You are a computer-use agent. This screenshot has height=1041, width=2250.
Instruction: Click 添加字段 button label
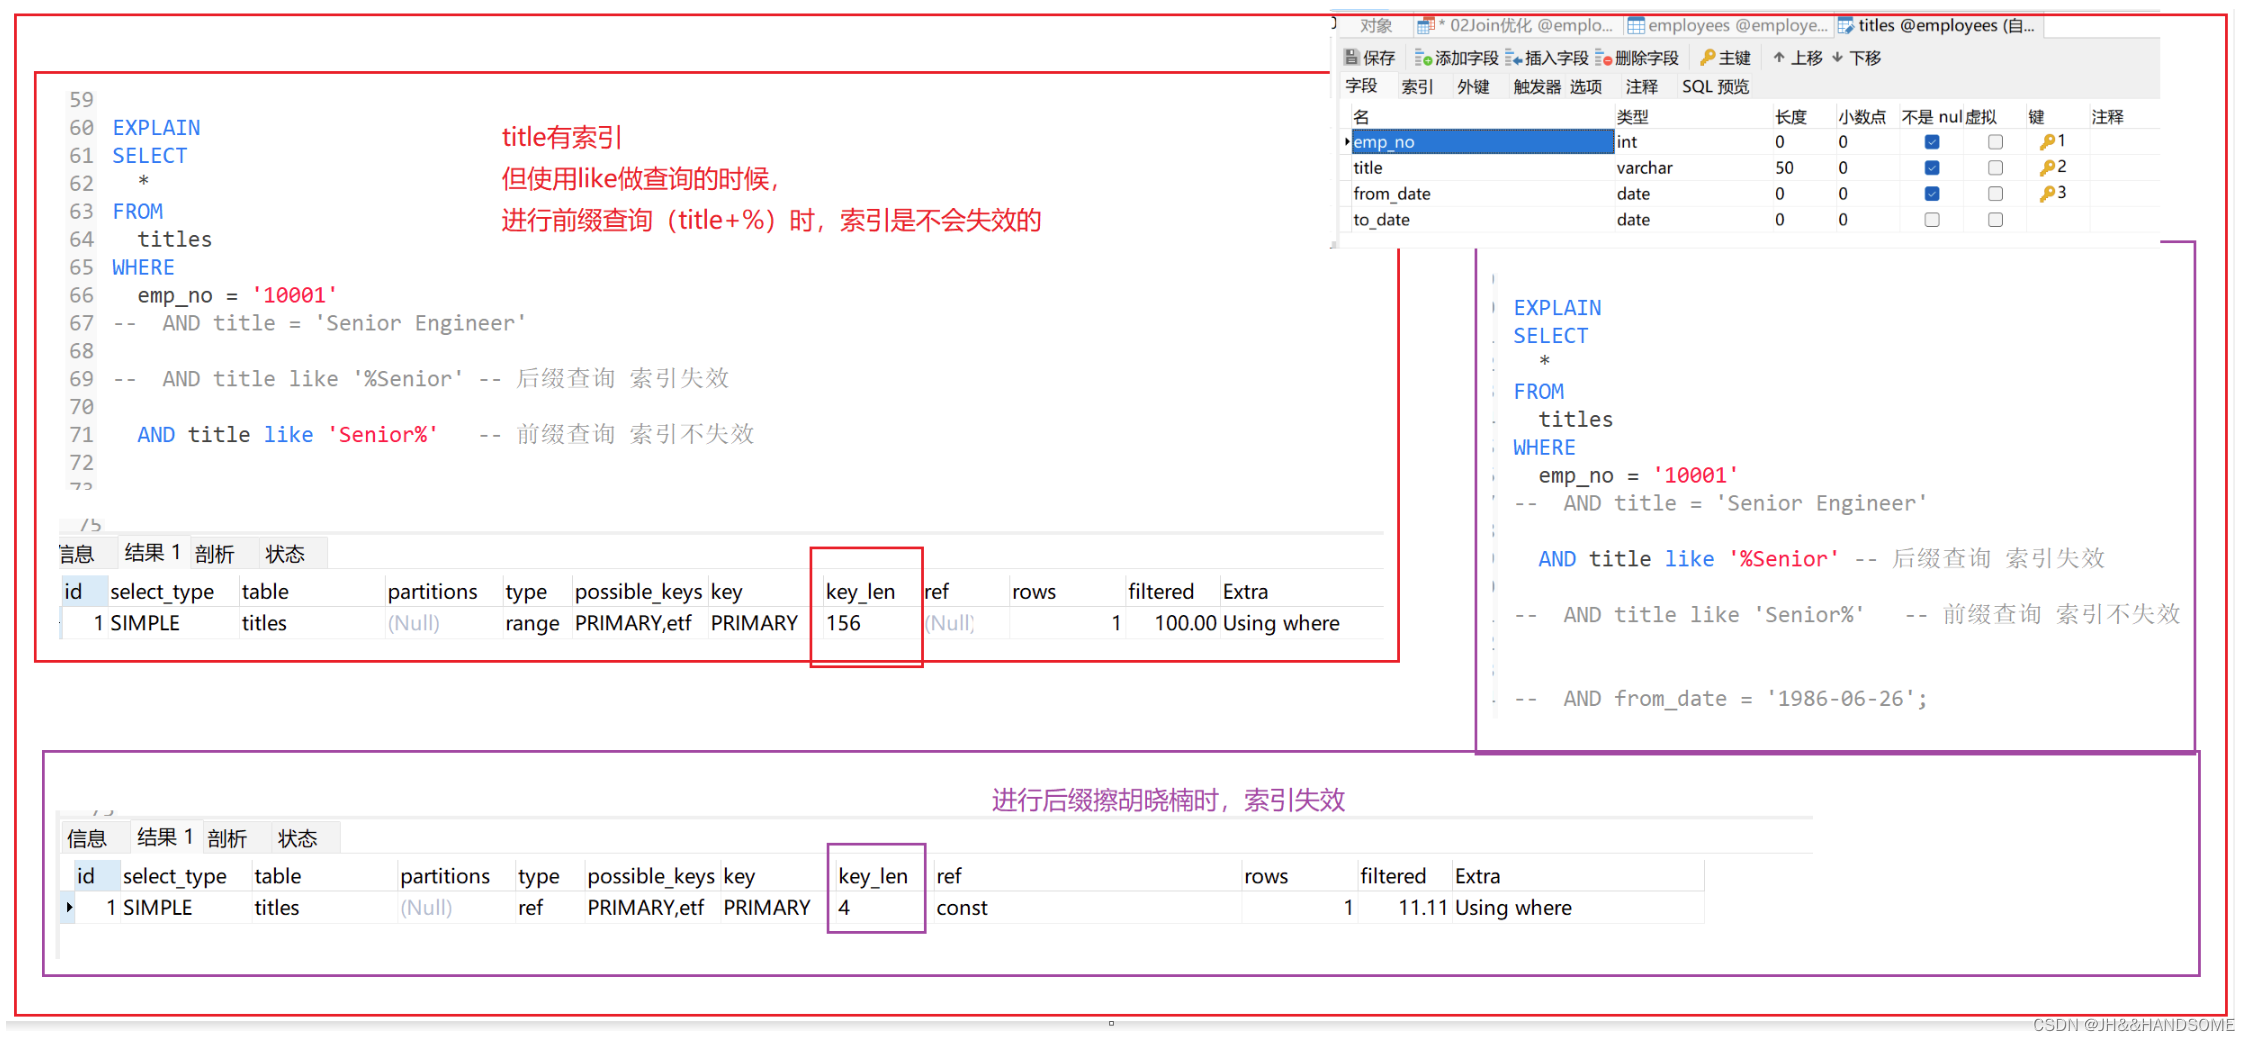(1466, 58)
